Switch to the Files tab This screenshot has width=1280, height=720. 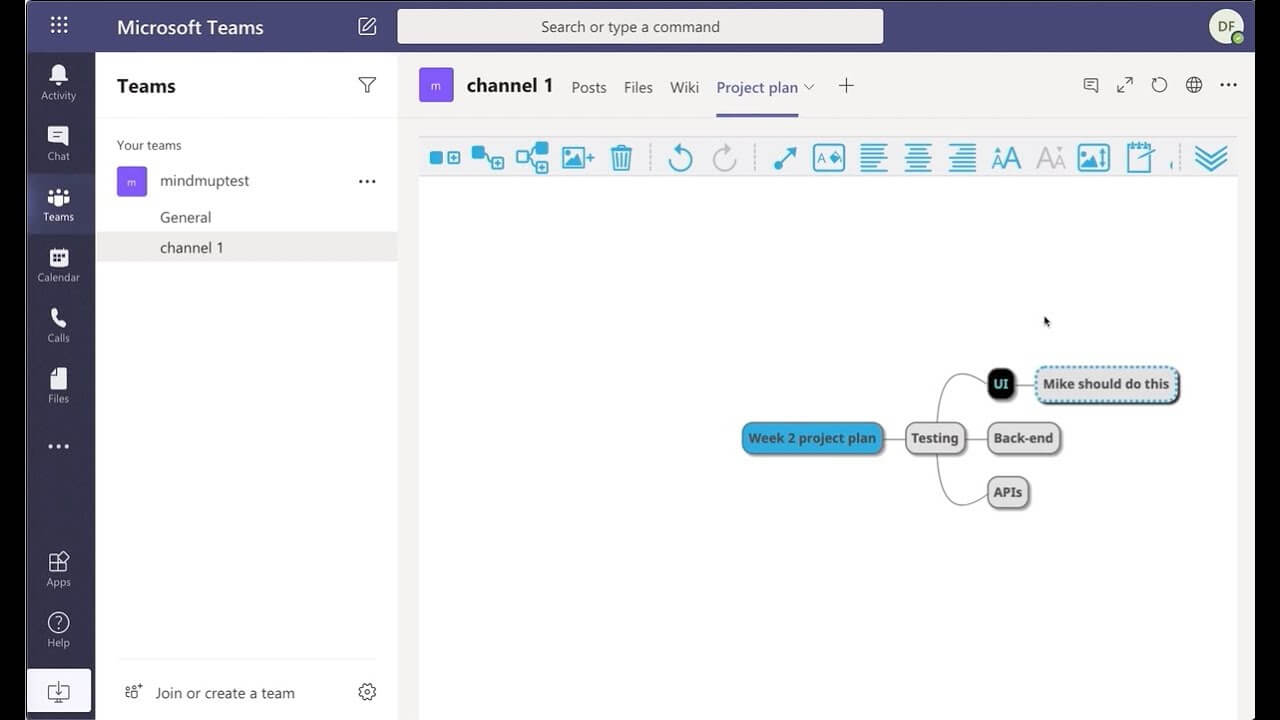(x=638, y=87)
